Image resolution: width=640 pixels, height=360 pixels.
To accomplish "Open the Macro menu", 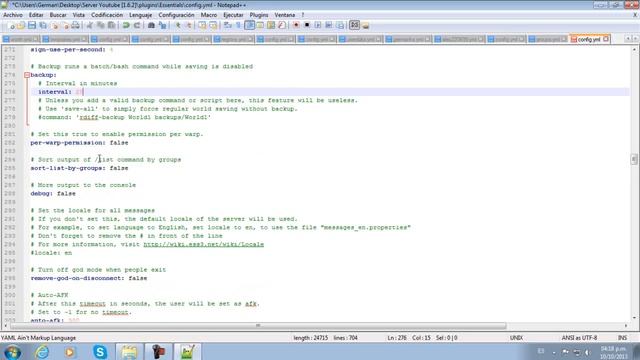I will click(x=209, y=15).
